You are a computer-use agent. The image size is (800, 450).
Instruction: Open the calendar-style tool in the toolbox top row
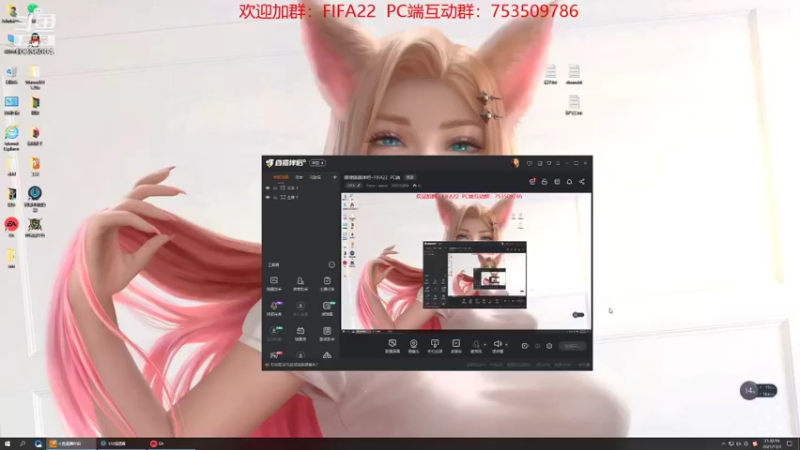[327, 284]
